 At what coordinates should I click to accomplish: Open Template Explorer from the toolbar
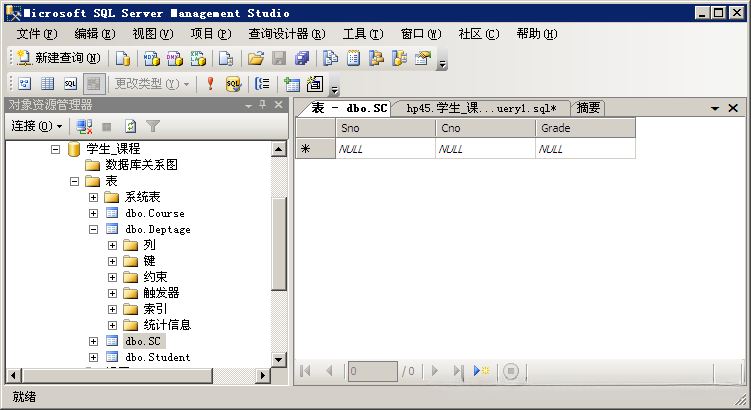[x=399, y=58]
